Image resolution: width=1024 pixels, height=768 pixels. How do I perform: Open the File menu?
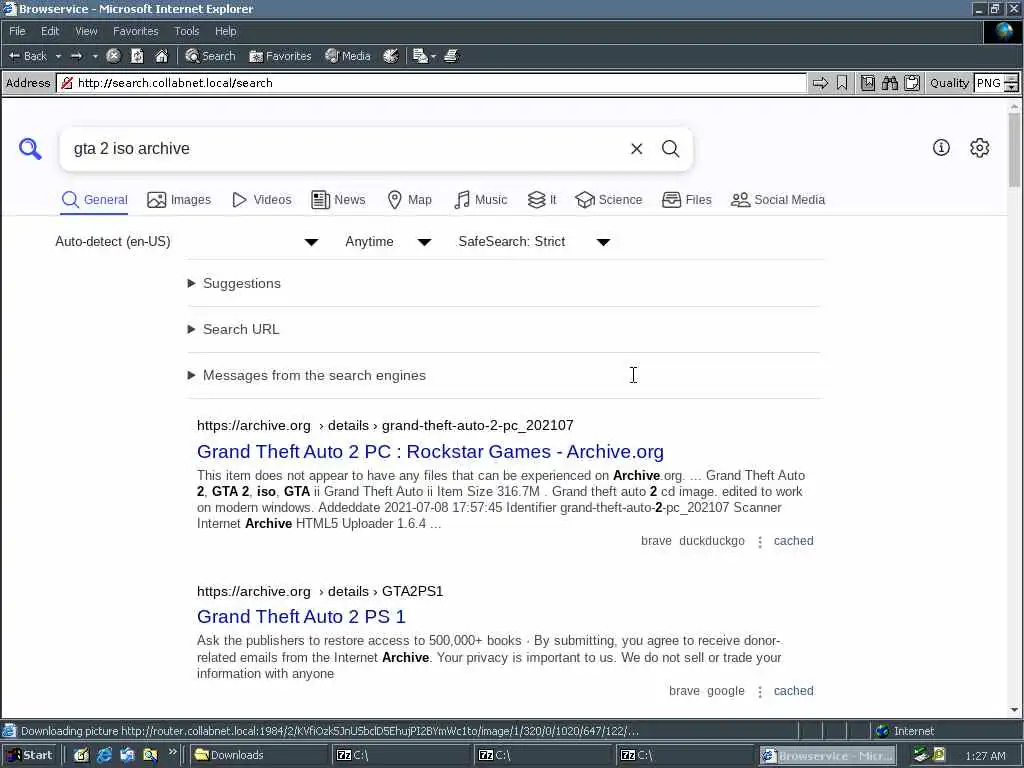click(17, 31)
